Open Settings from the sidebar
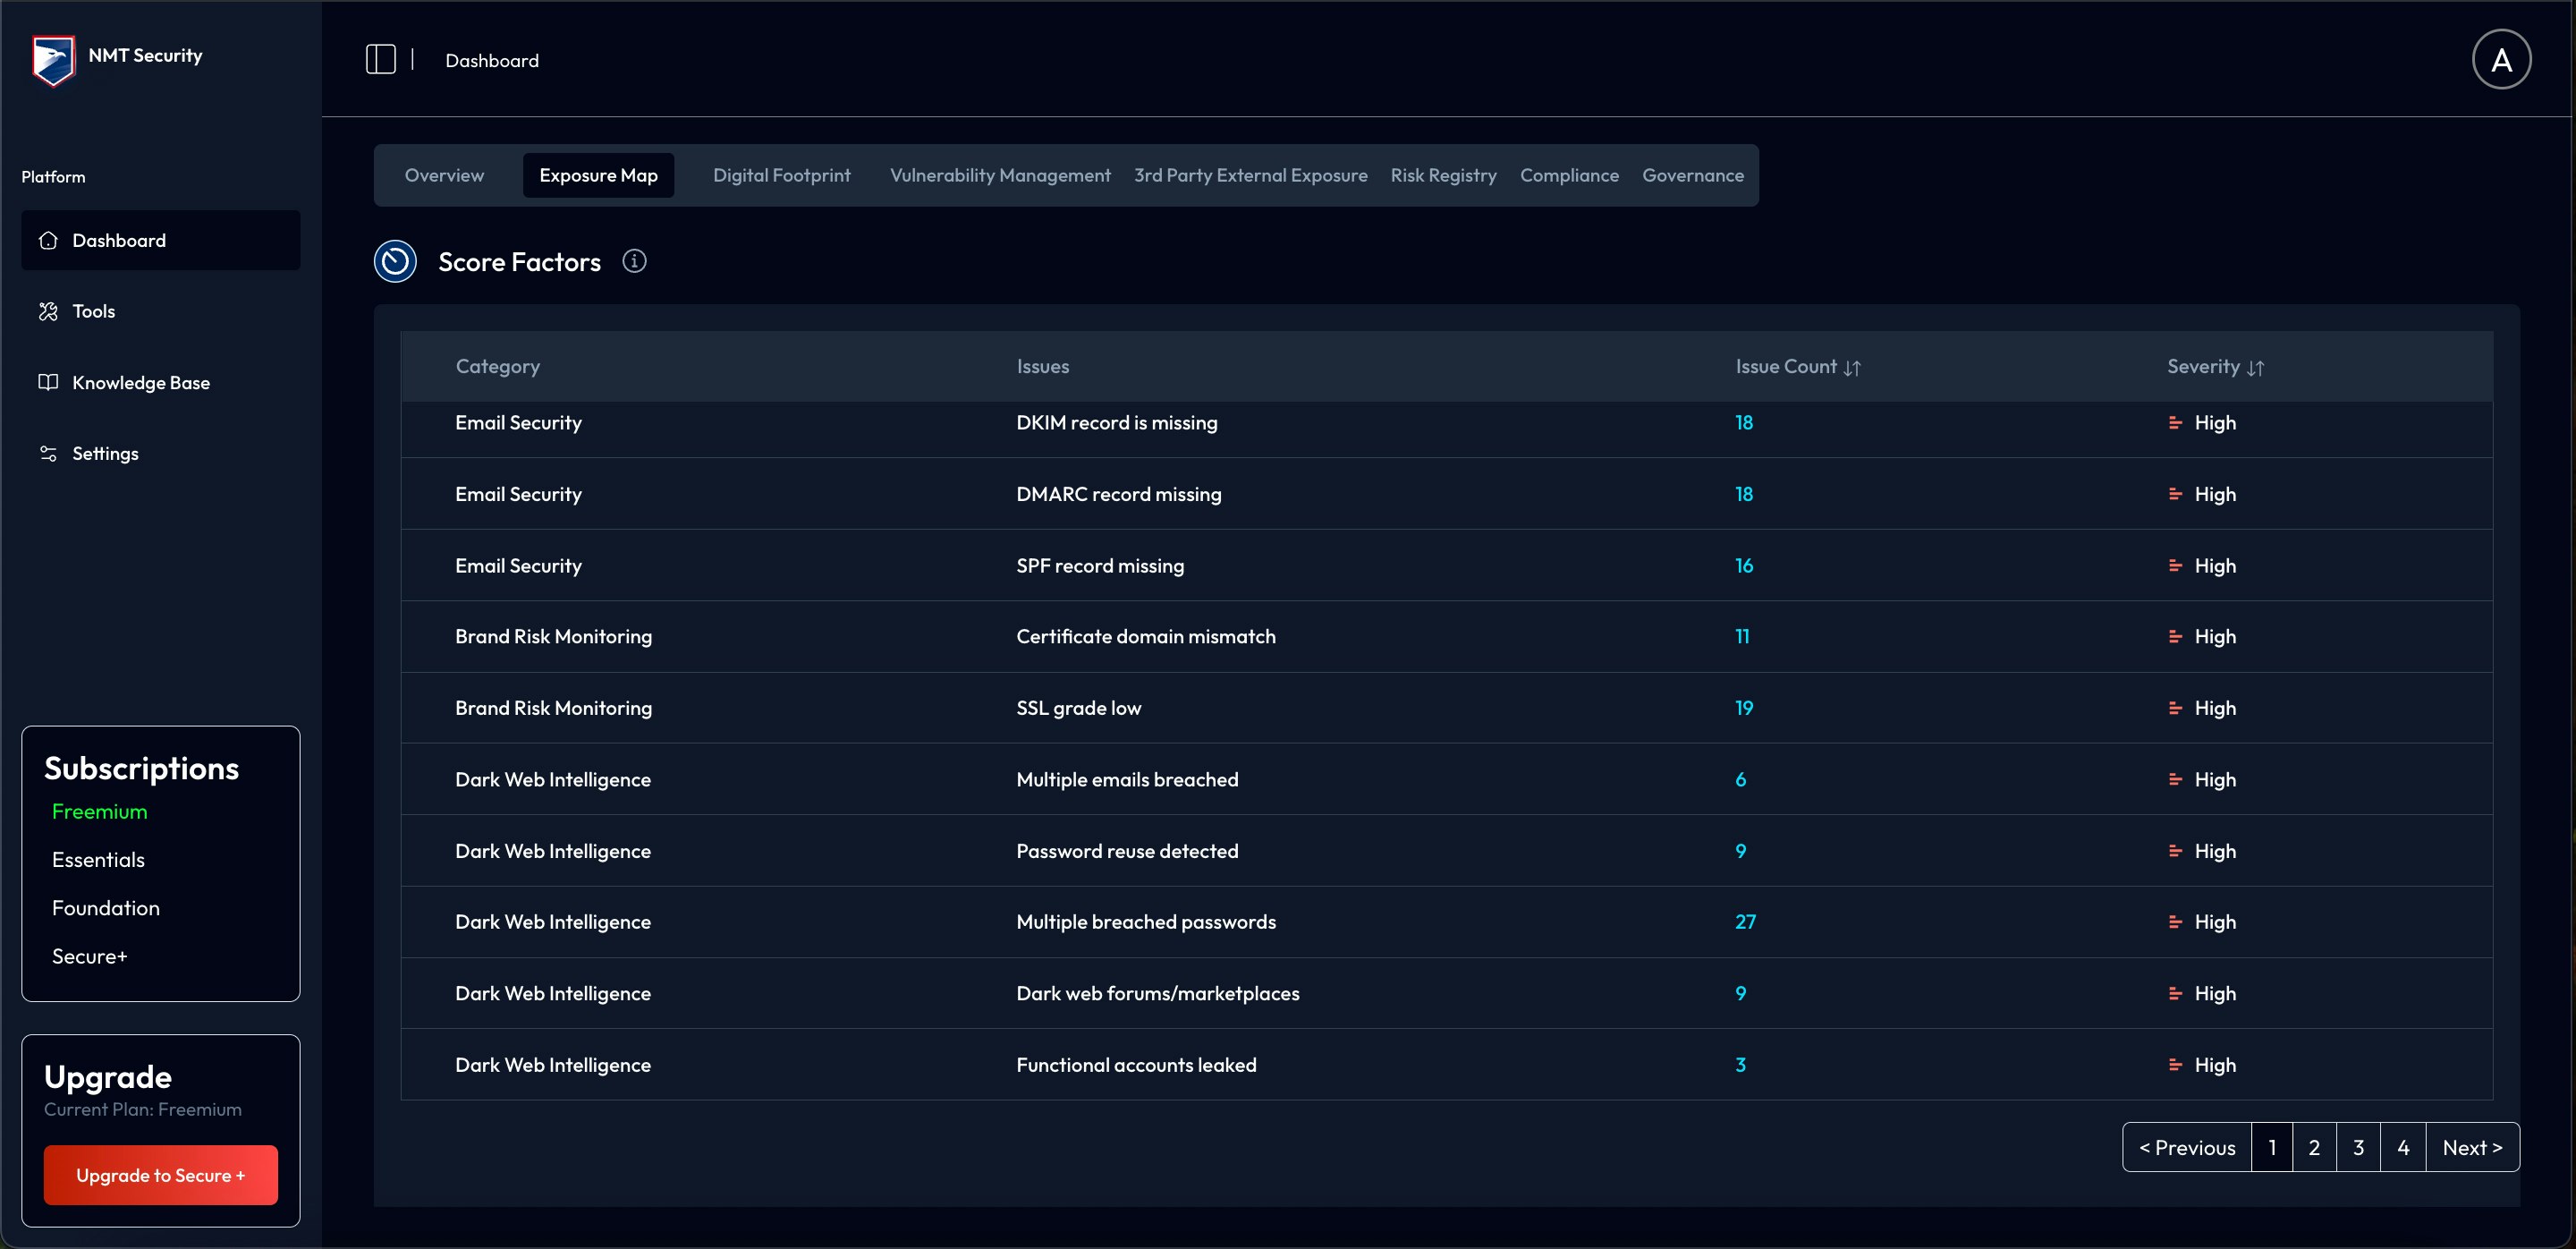Screen dimensions: 2576x1249 pos(105,453)
